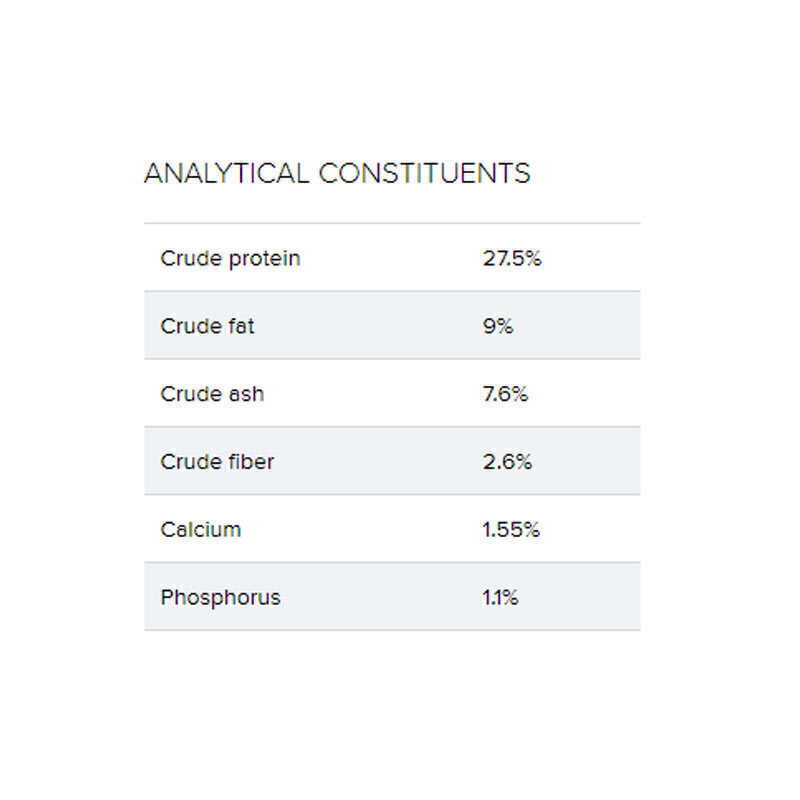Viewport: 800px width, 800px height.
Task: Click the word 'protein' in the first row
Action: point(264,259)
